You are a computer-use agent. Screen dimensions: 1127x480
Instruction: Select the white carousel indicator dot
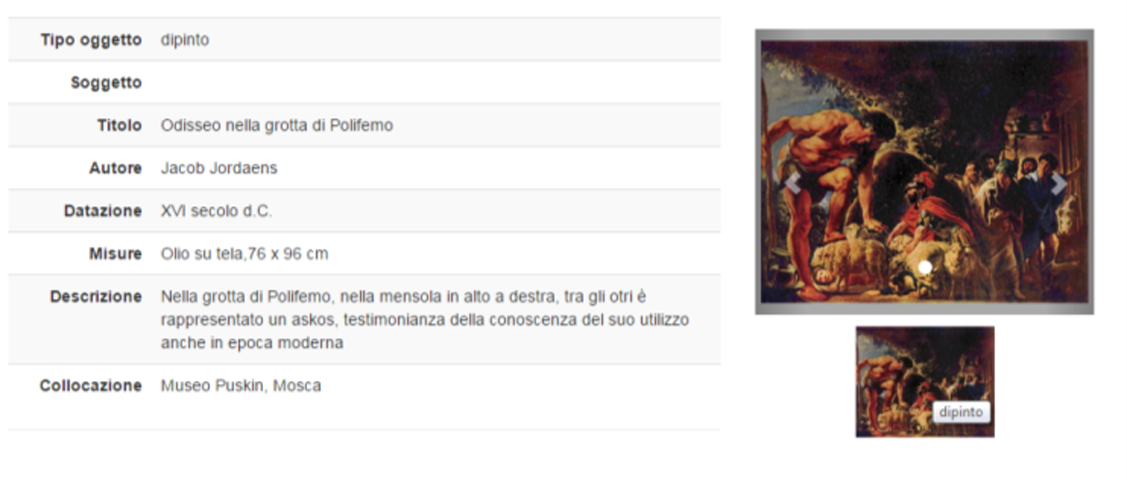tap(925, 267)
